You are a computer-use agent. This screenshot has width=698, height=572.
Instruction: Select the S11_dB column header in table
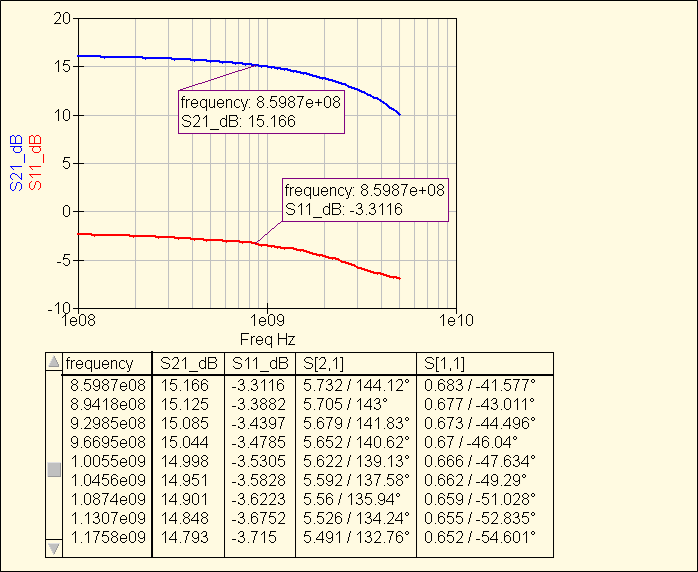point(260,364)
